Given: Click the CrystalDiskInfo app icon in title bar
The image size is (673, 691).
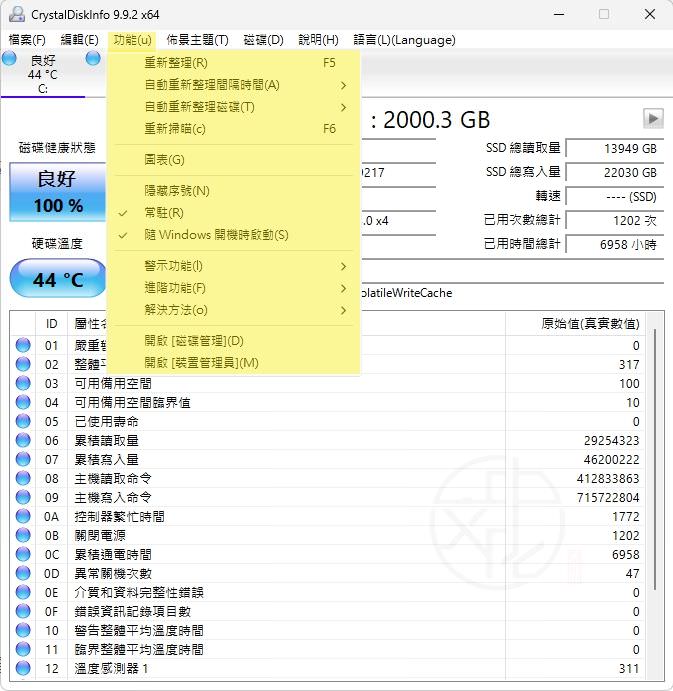Looking at the screenshot, I should pos(17,14).
